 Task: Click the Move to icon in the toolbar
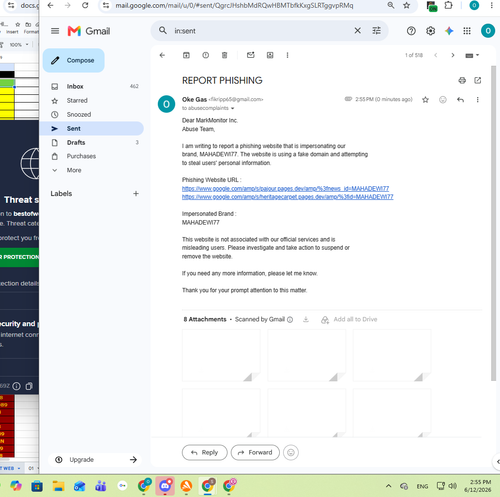tap(270, 55)
